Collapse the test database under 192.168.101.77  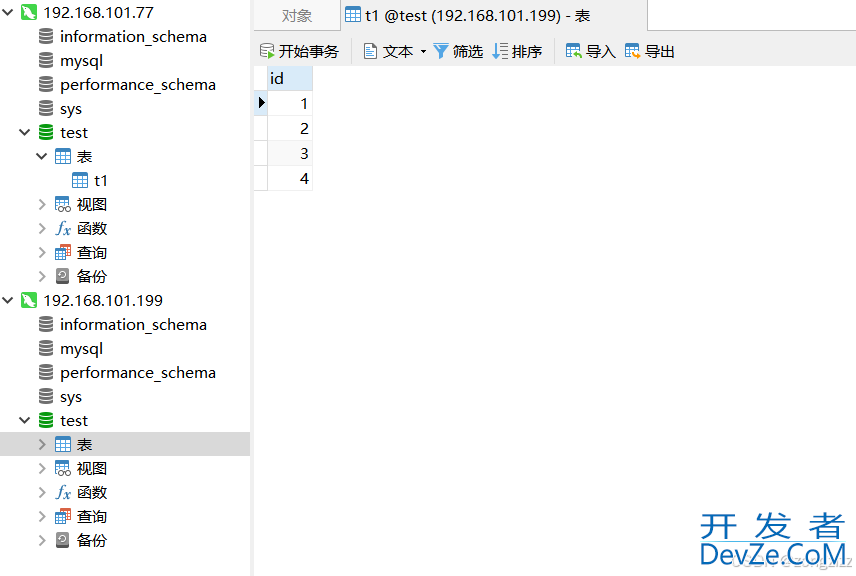[x=25, y=133]
